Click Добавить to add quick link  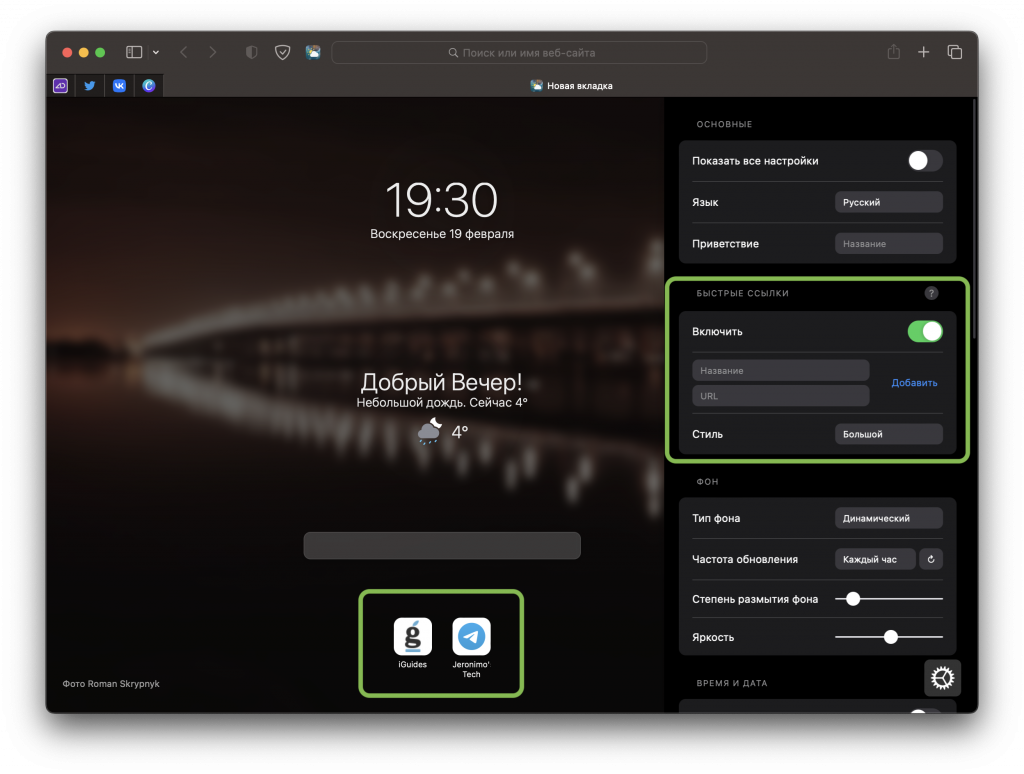(x=914, y=383)
